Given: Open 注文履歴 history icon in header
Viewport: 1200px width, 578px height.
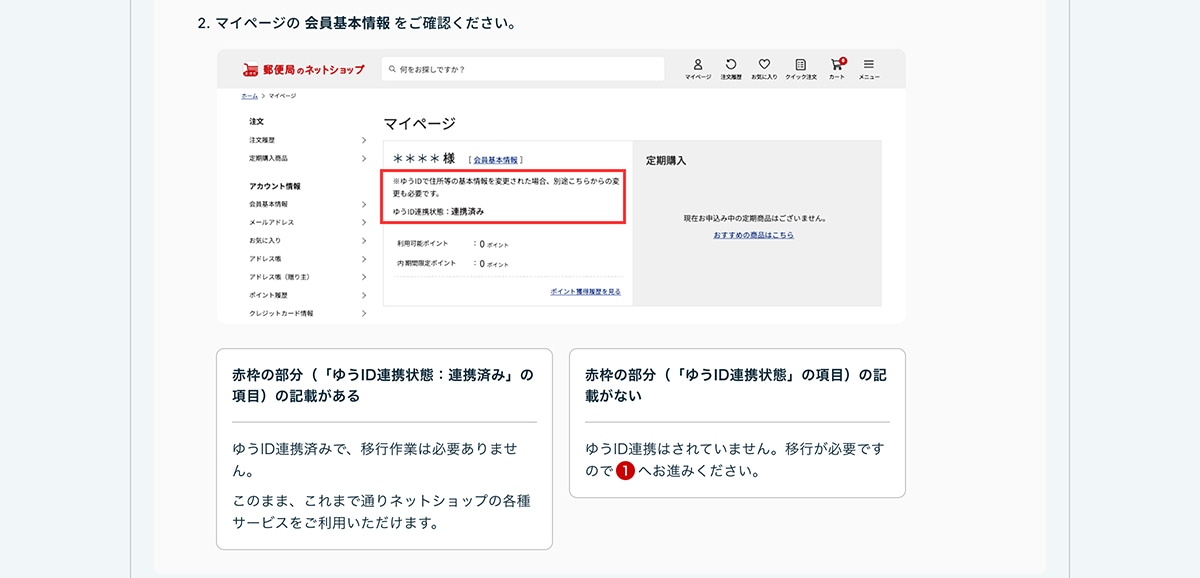Looking at the screenshot, I should (731, 64).
